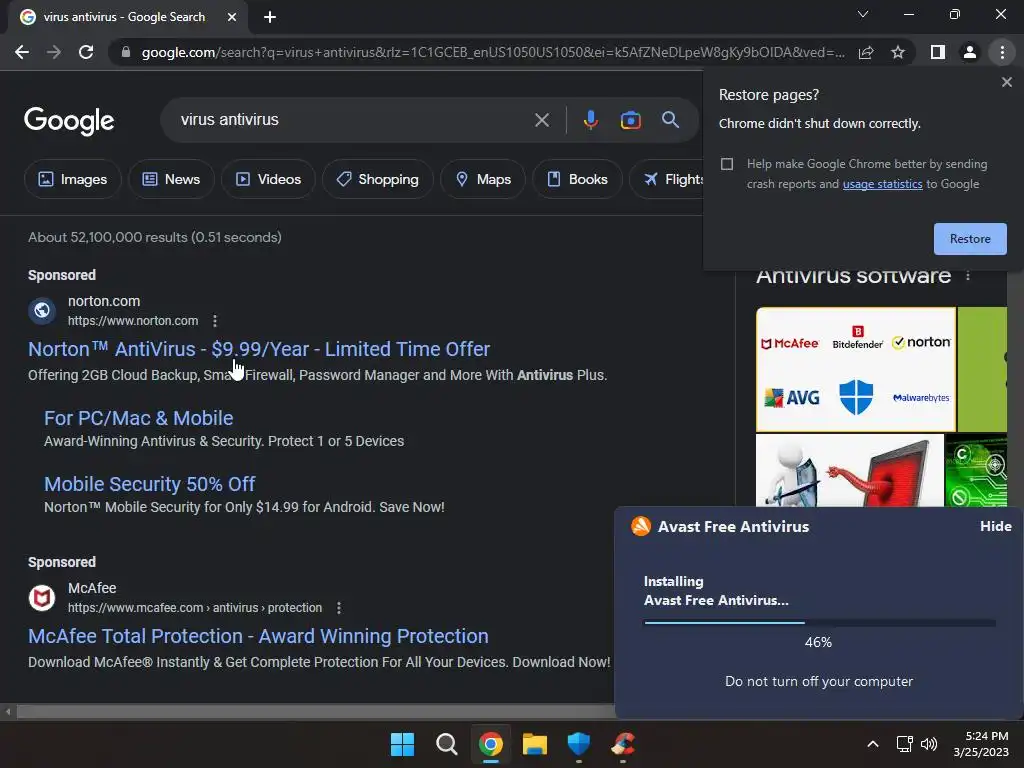The height and width of the screenshot is (768, 1024).
Task: Clear the search box text
Action: tap(541, 120)
